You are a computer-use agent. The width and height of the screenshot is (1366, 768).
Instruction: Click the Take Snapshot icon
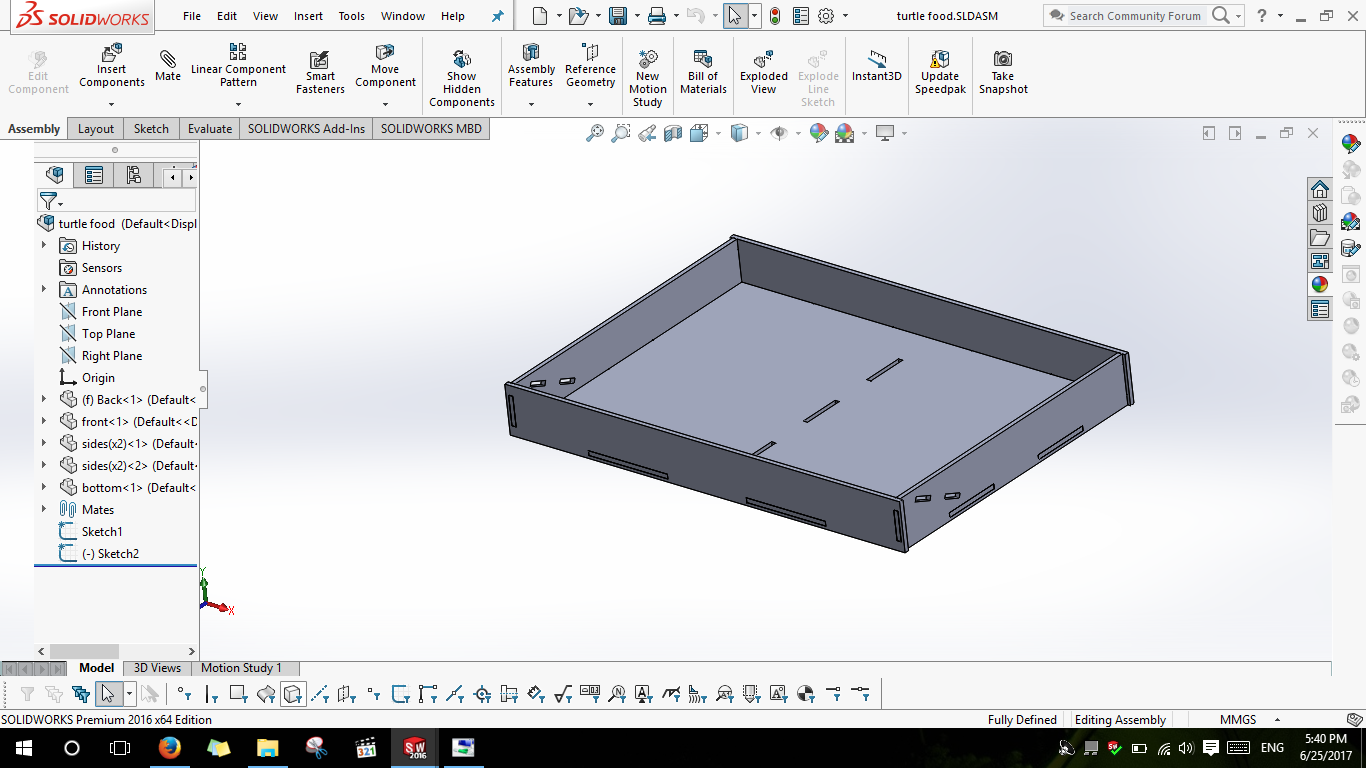[1003, 72]
